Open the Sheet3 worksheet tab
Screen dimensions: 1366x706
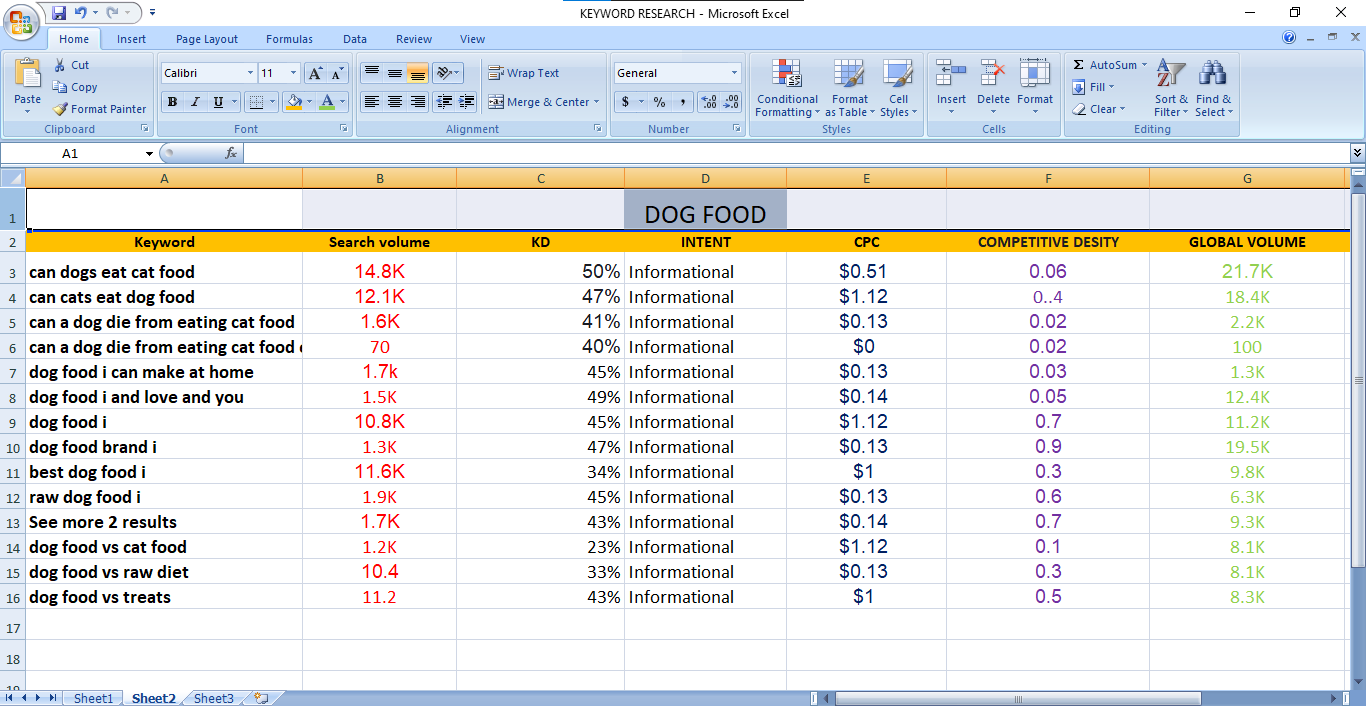tap(213, 698)
